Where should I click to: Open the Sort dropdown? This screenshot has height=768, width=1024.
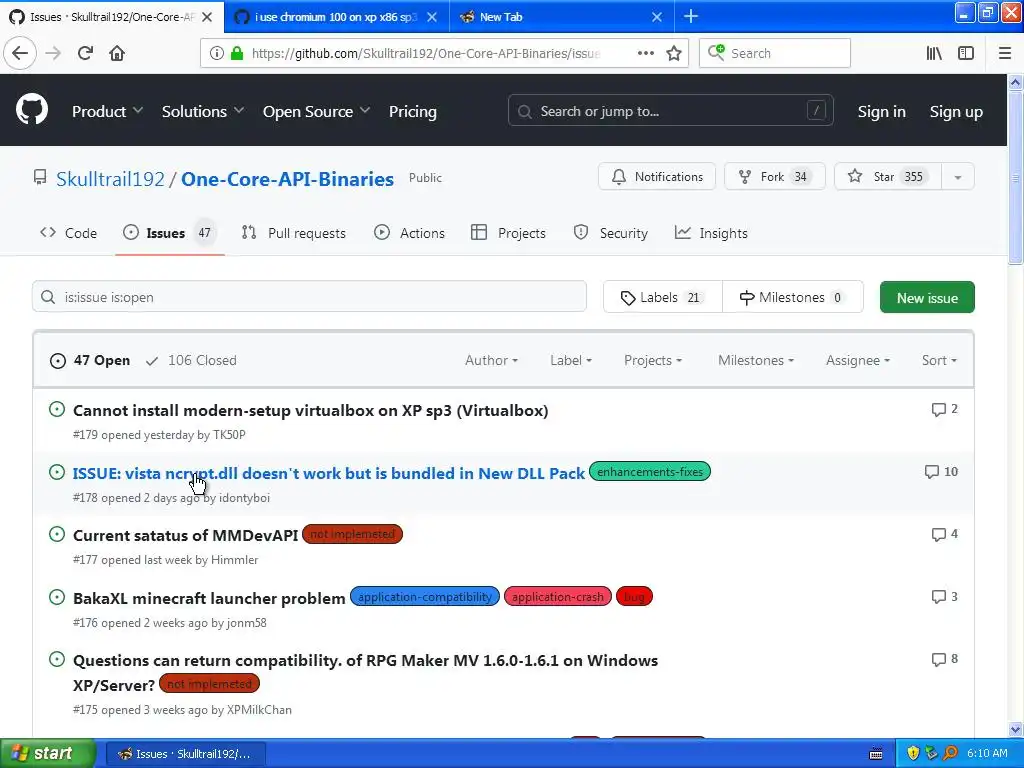[x=939, y=360]
